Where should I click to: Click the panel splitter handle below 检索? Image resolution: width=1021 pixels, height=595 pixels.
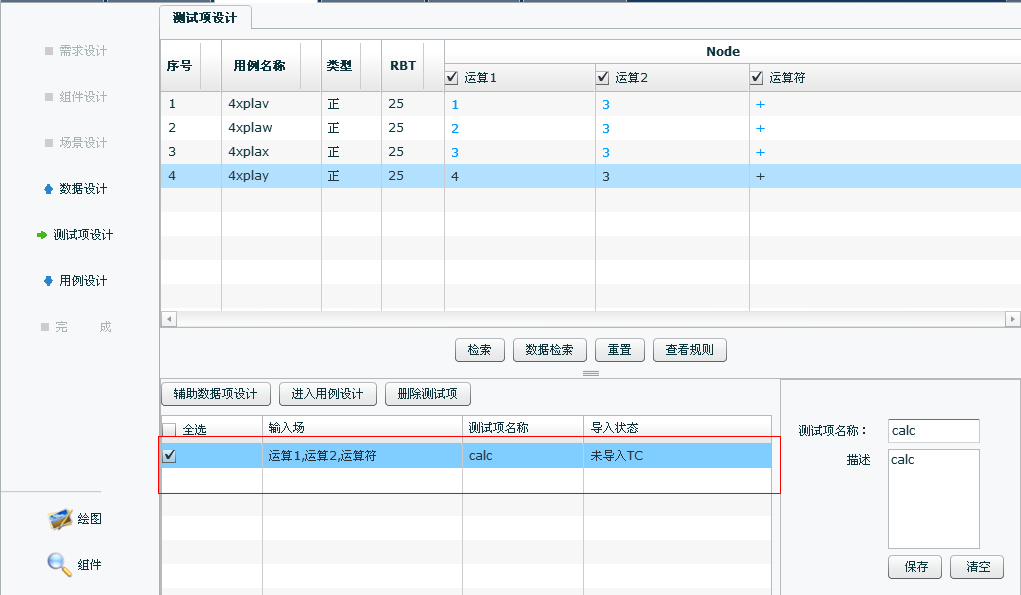[x=590, y=373]
